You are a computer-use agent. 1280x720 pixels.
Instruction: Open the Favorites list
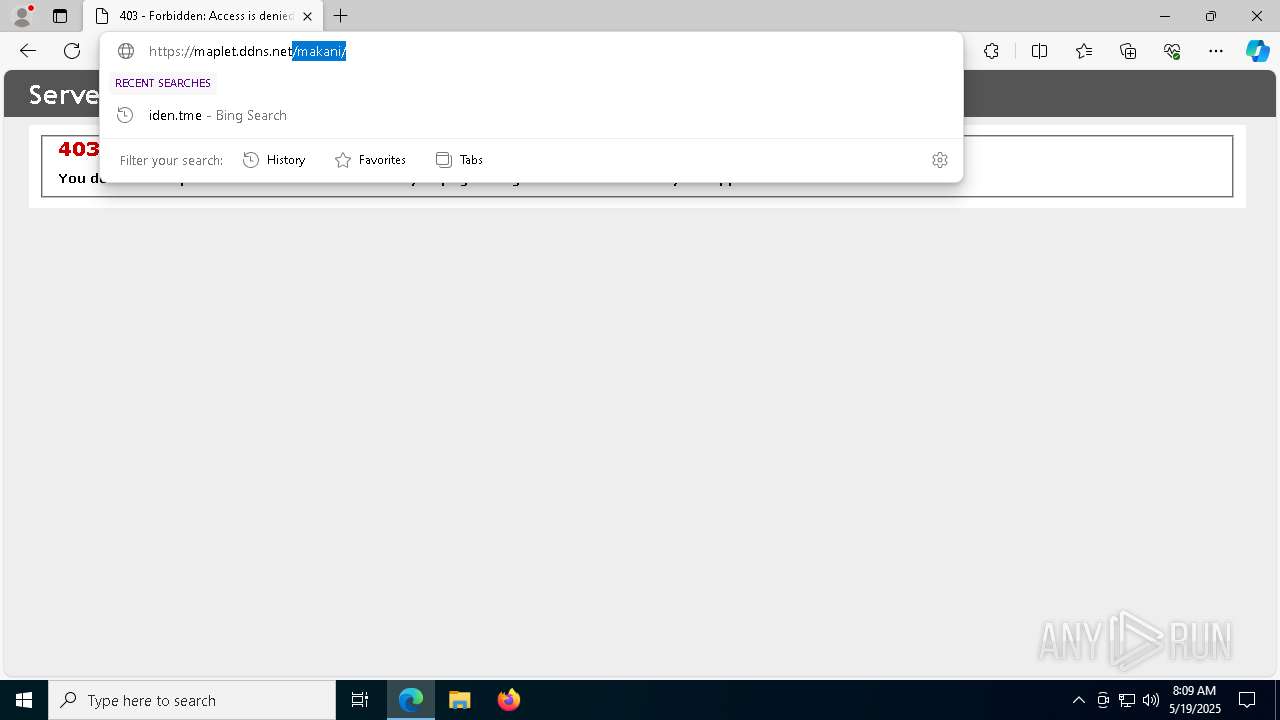1084,51
